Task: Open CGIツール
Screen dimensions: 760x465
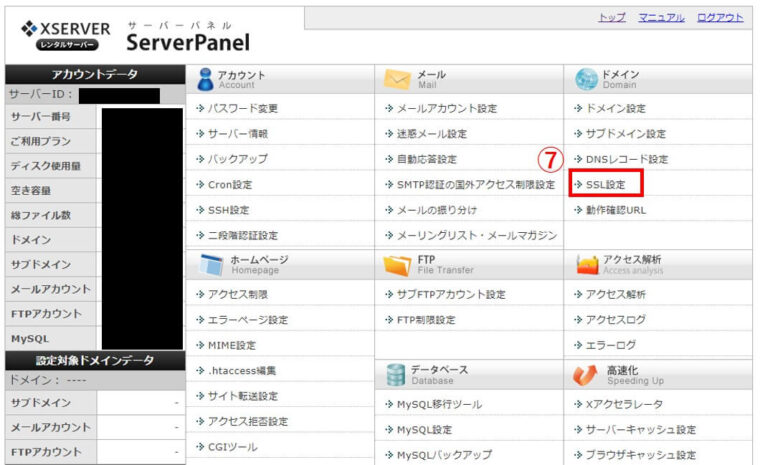Action: coord(233,447)
